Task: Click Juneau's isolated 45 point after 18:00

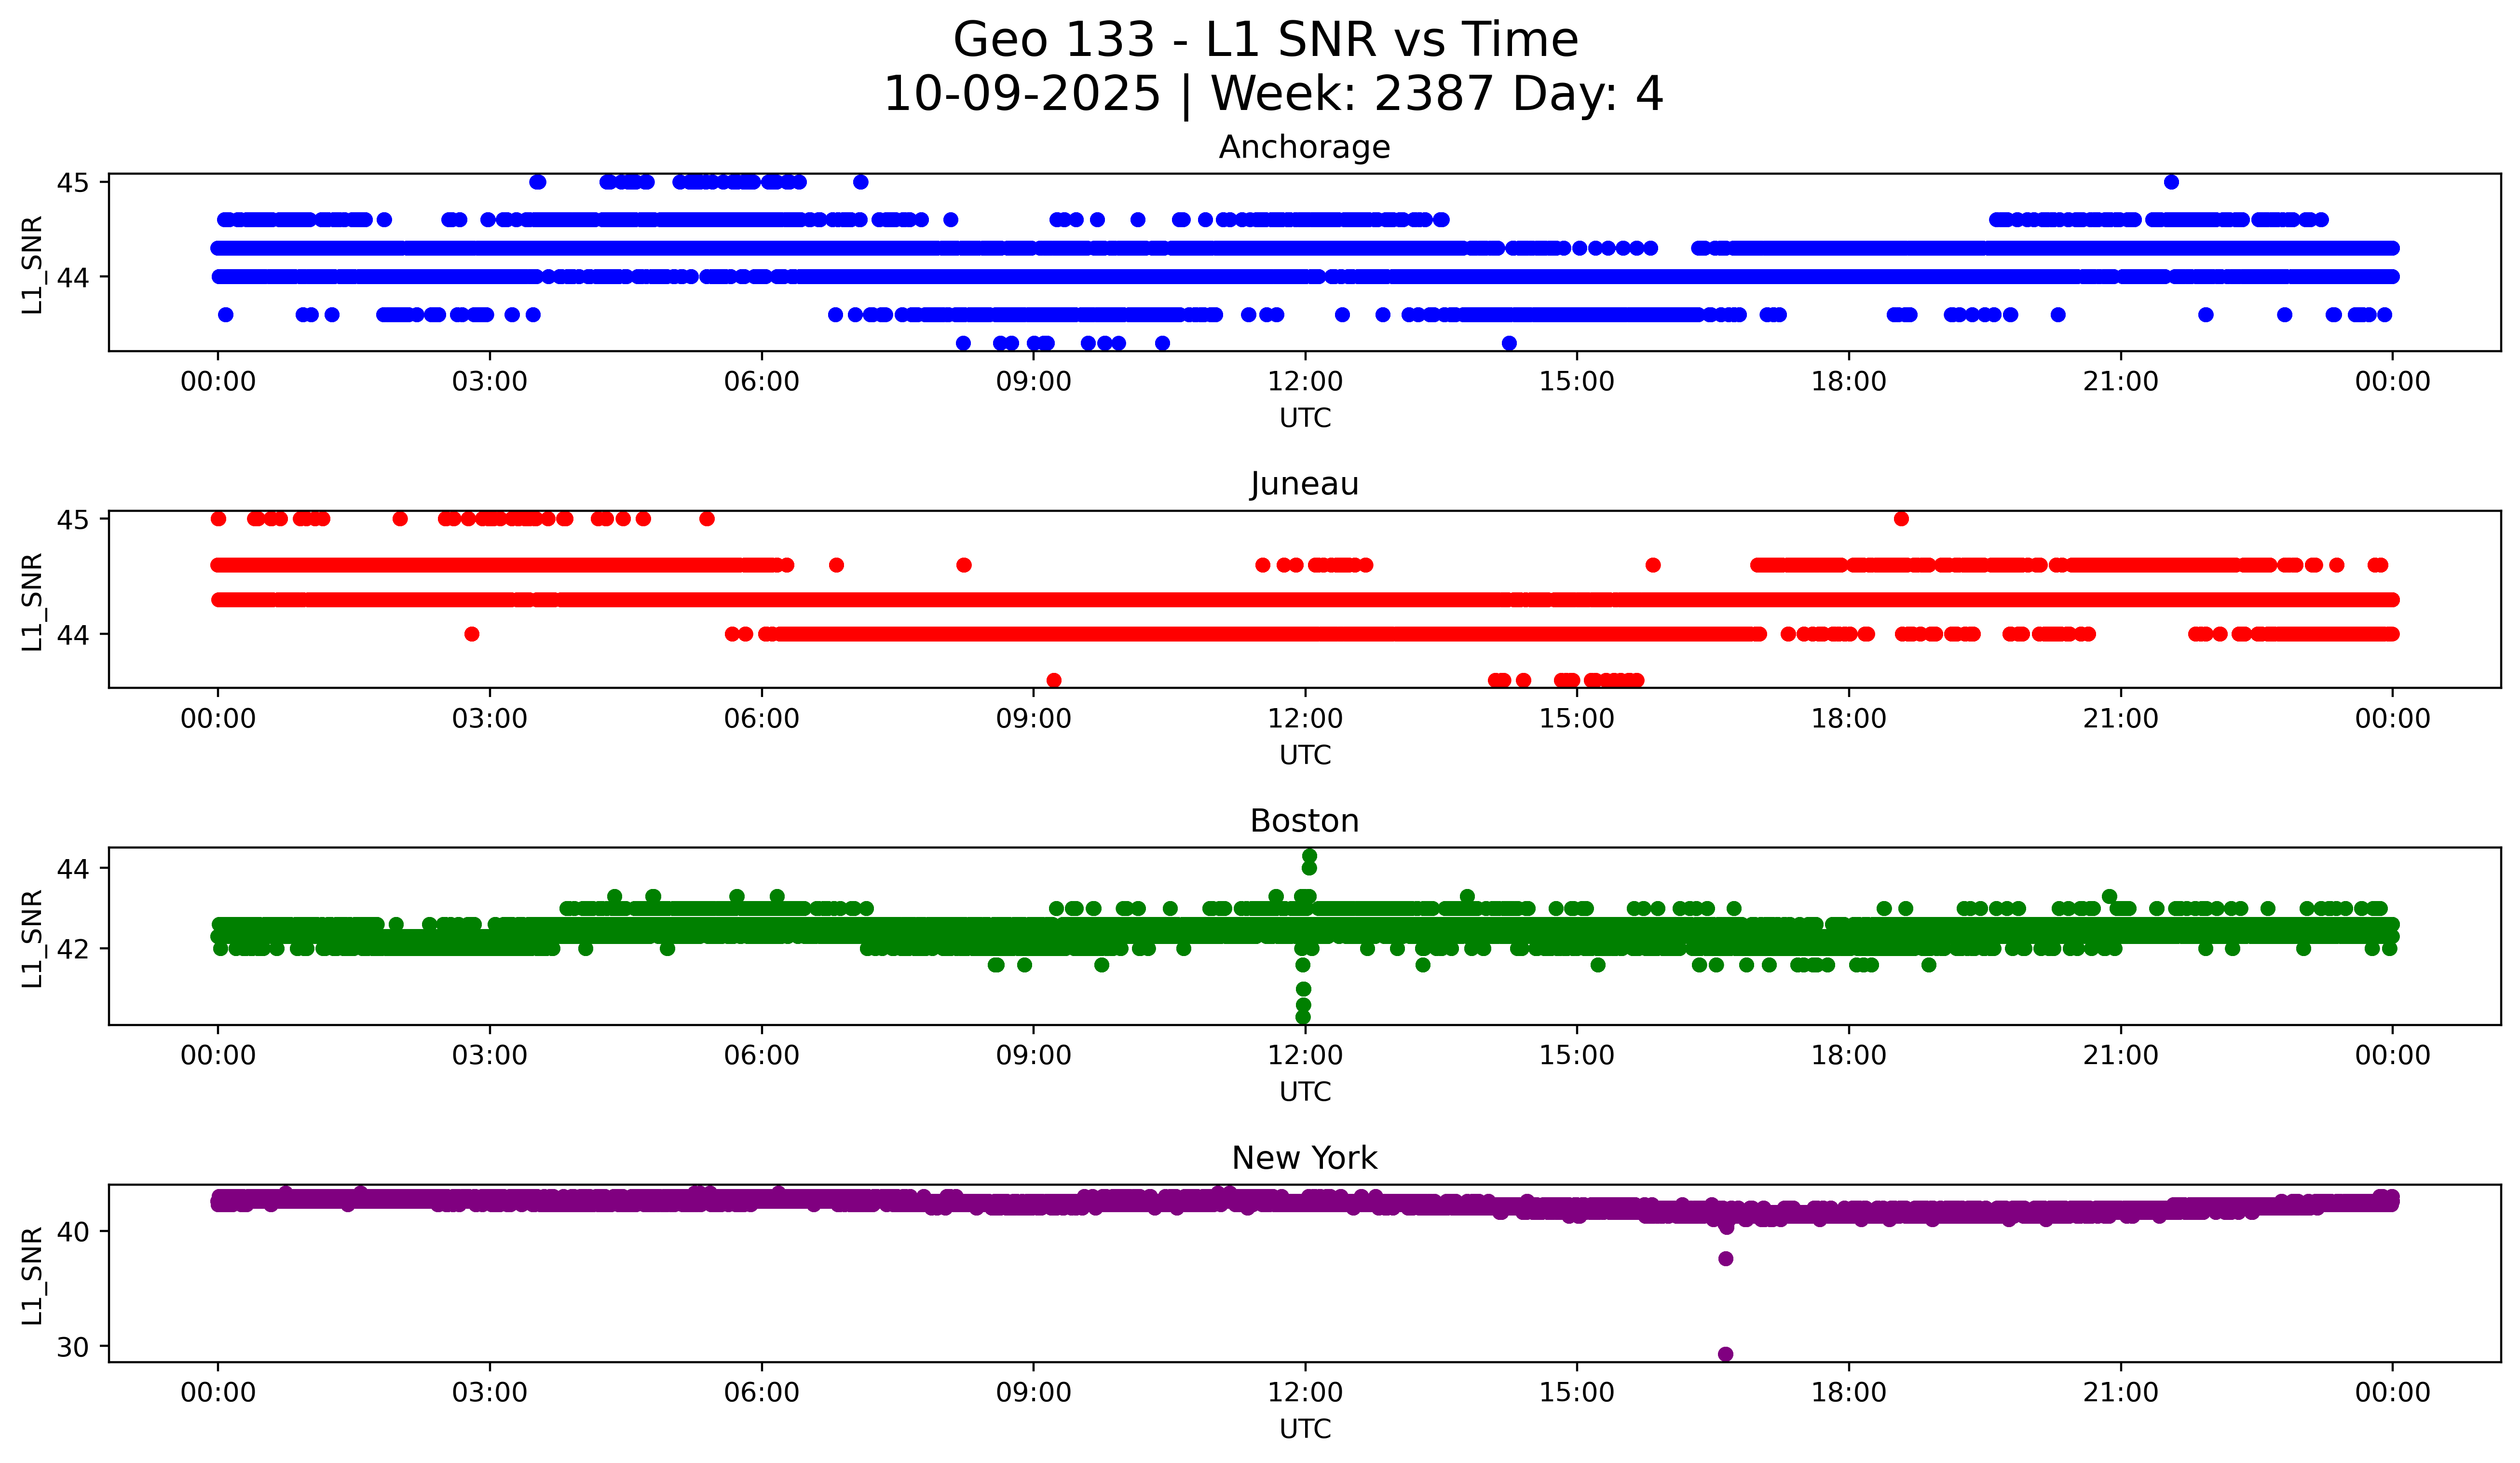Action: [x=1901, y=518]
